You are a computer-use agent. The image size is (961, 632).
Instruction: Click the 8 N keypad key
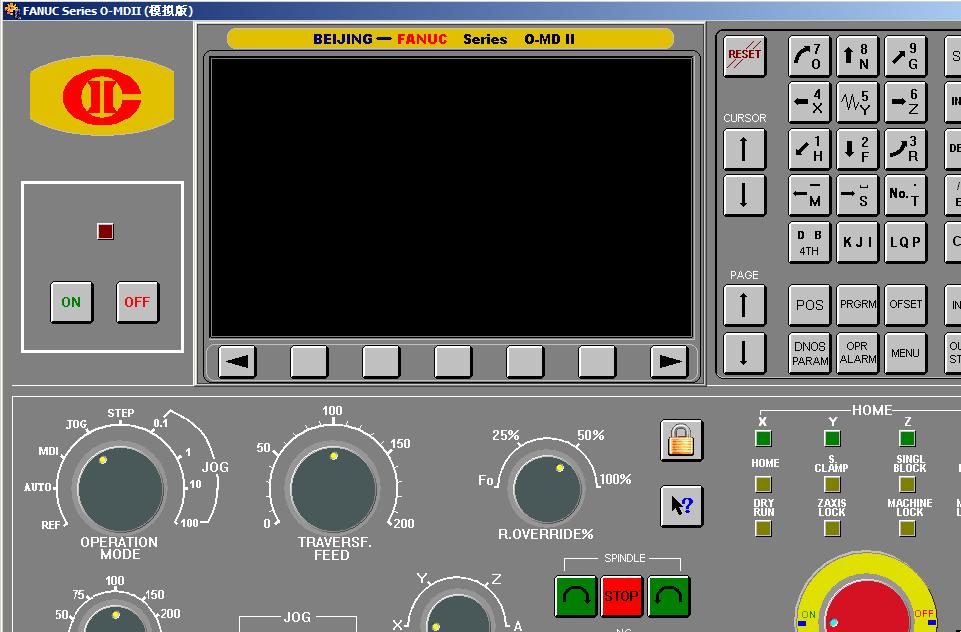(857, 56)
